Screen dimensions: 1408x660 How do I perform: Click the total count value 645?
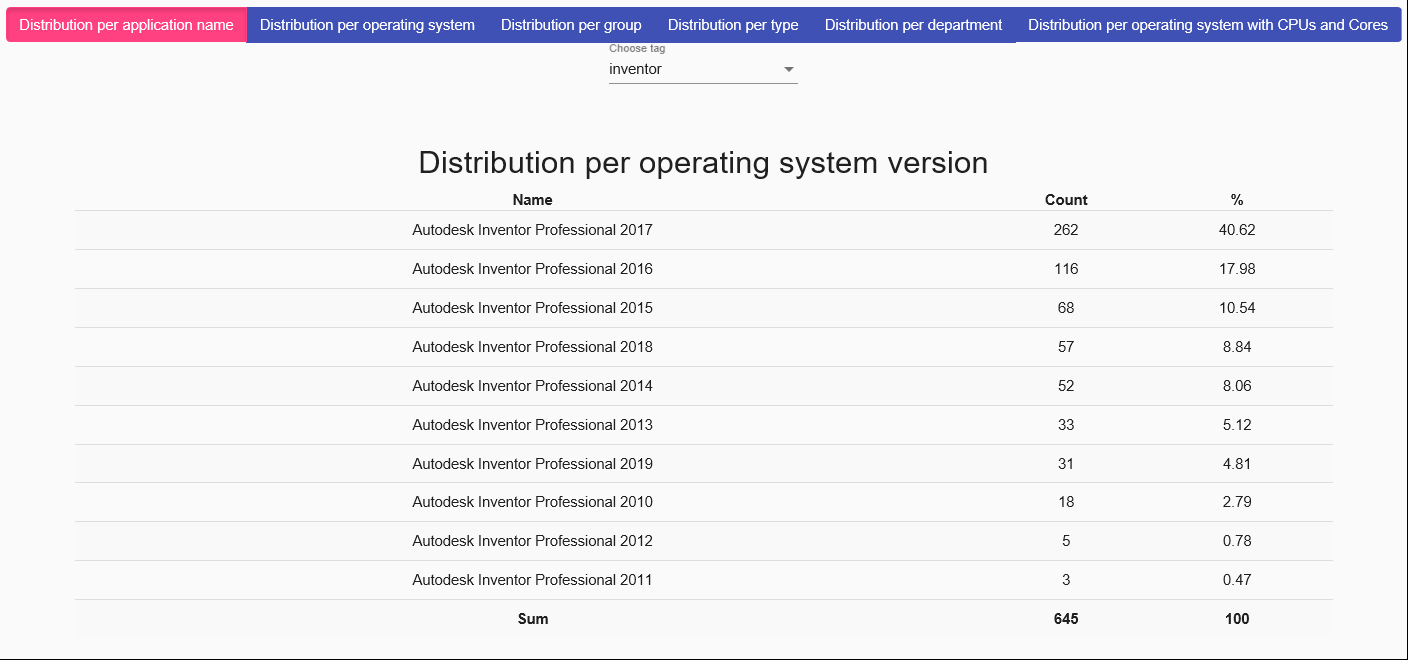(x=1066, y=619)
